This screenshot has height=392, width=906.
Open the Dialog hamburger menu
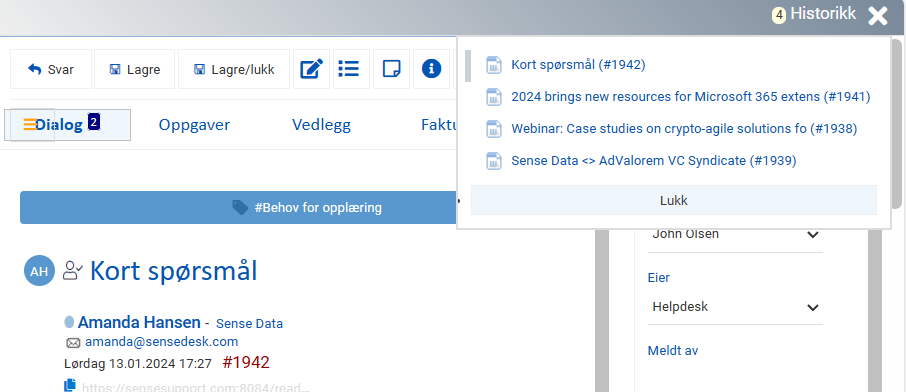[29, 124]
